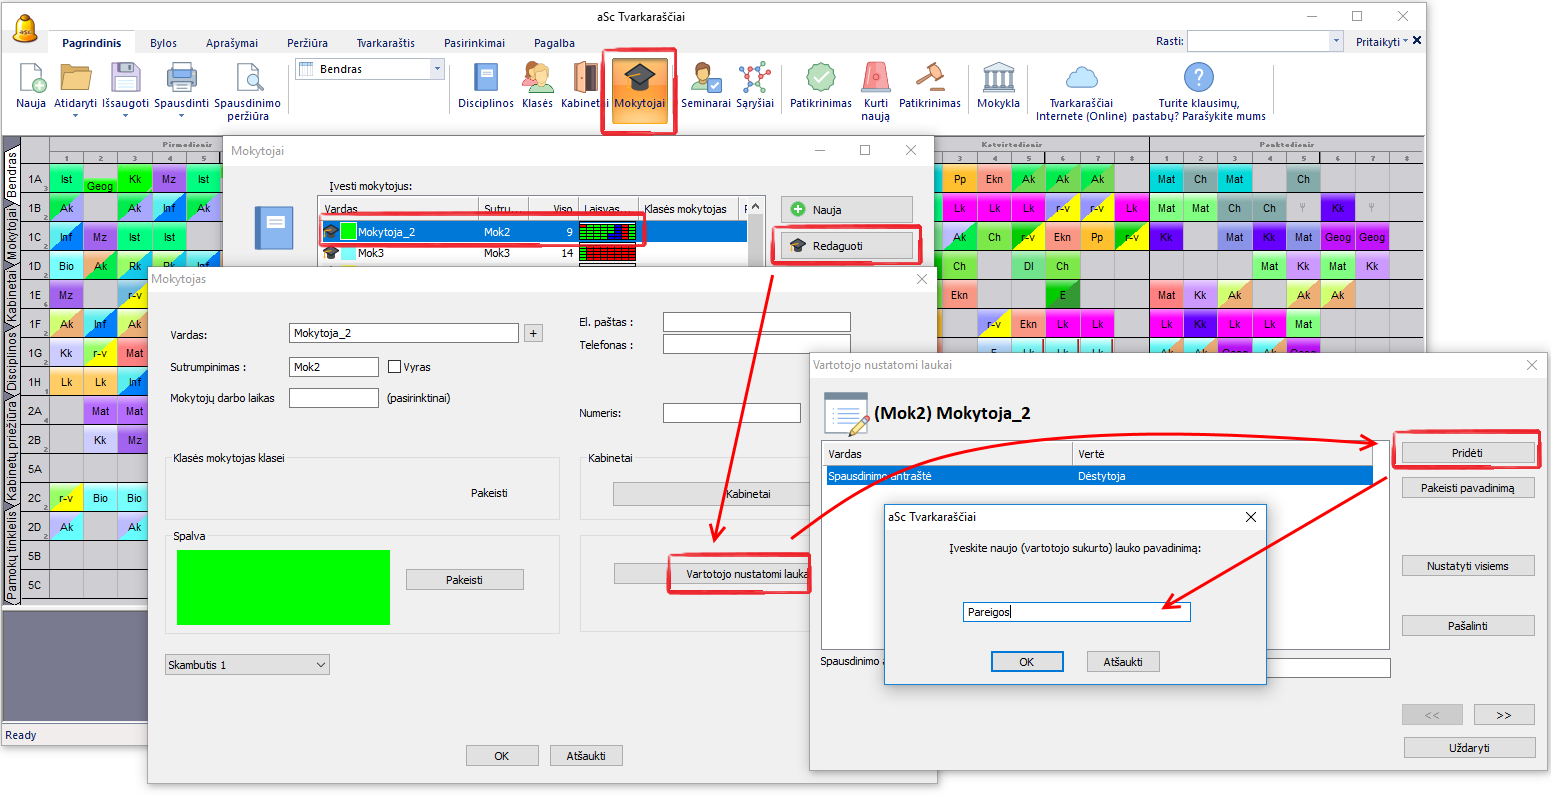Click the Vartotojo nustatomi laukai button
Screen dimensions: 1551x796
click(x=739, y=574)
